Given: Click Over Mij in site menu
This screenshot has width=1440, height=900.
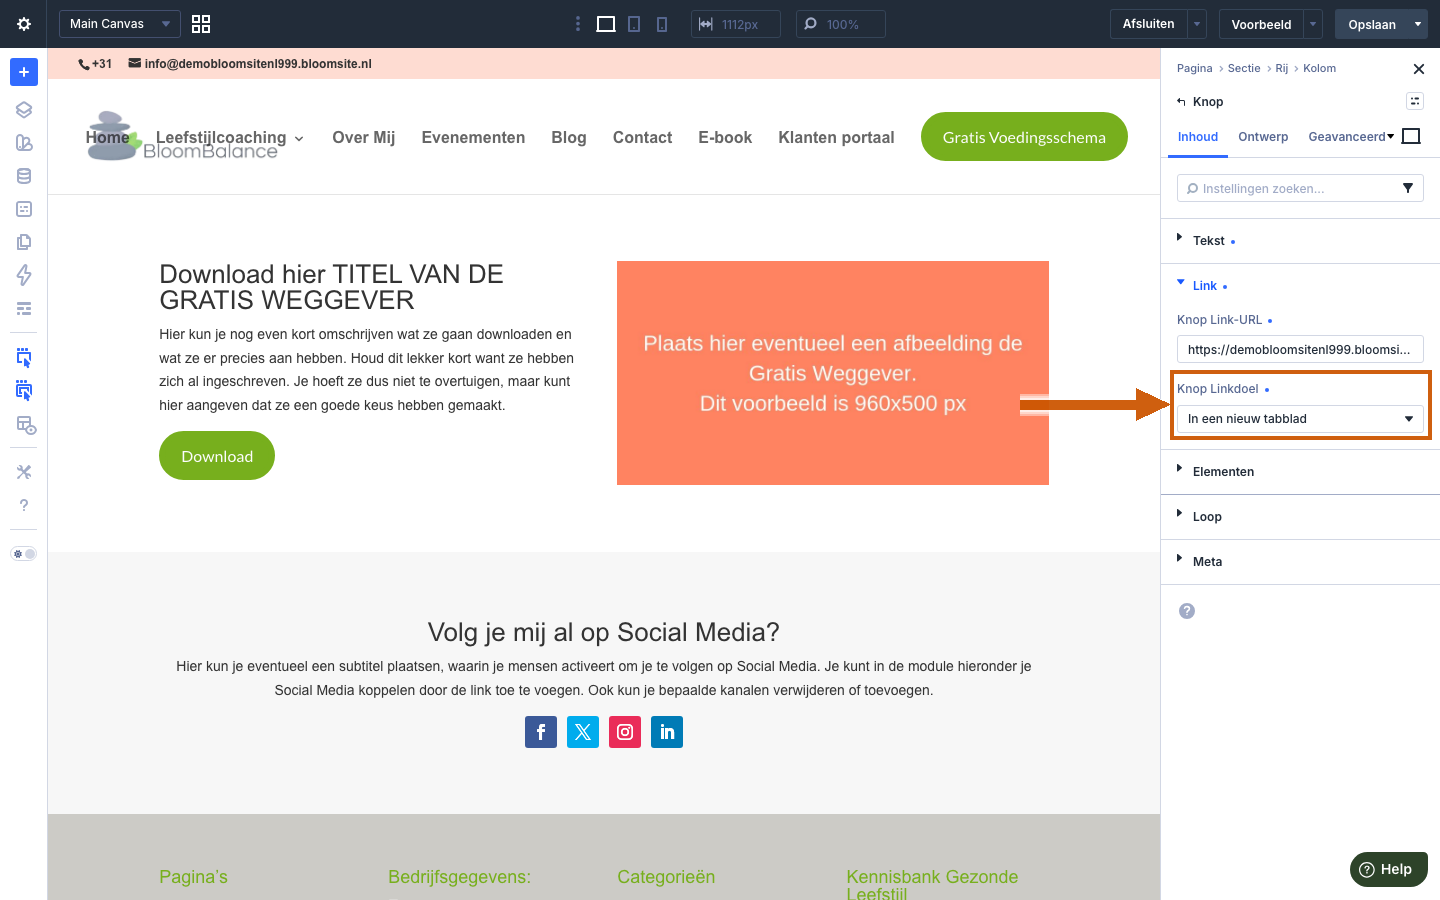Looking at the screenshot, I should coord(364,138).
